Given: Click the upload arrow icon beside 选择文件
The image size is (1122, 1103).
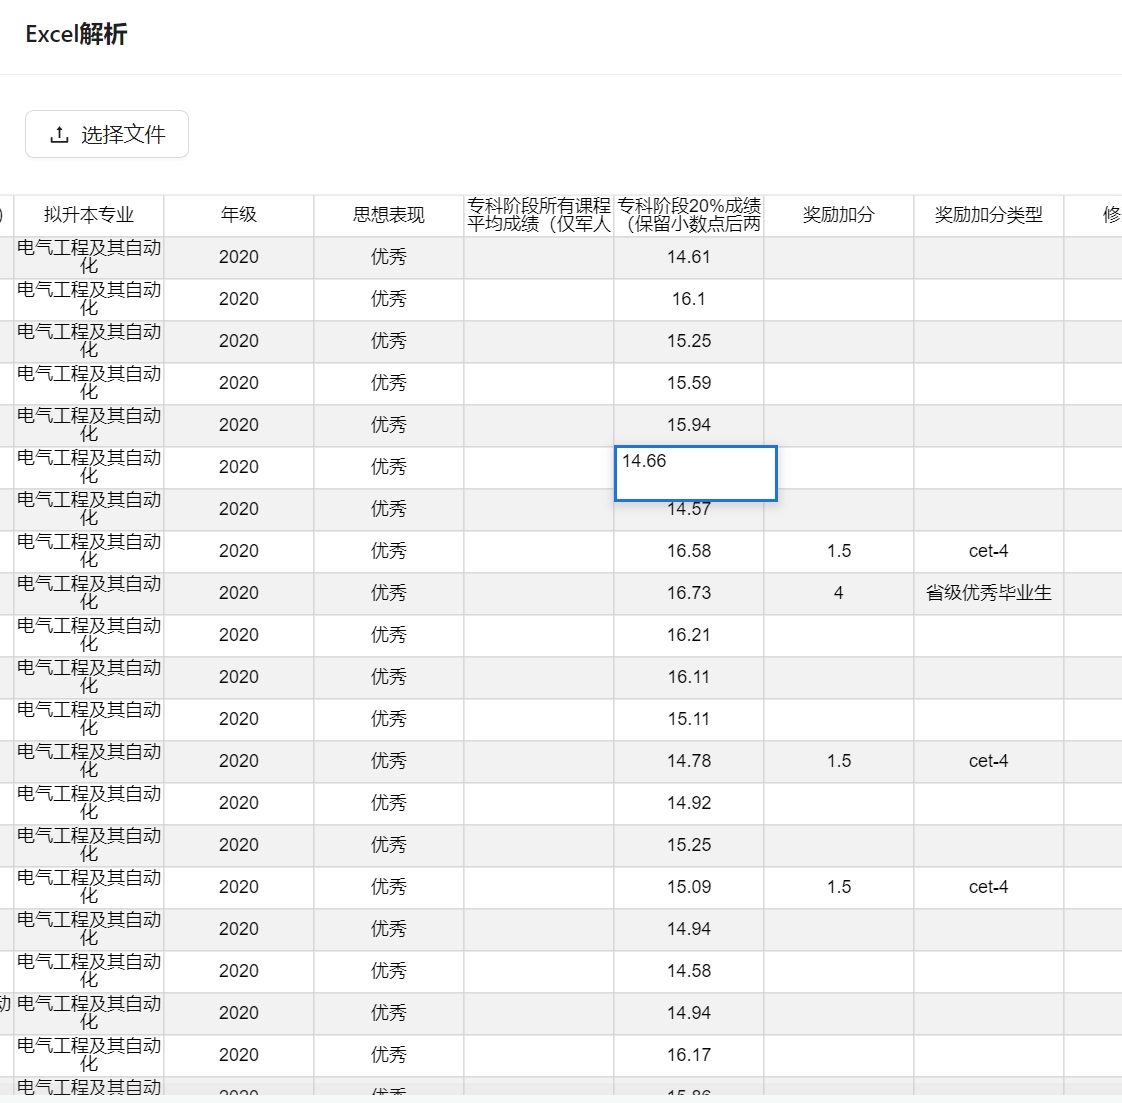Looking at the screenshot, I should tap(60, 134).
